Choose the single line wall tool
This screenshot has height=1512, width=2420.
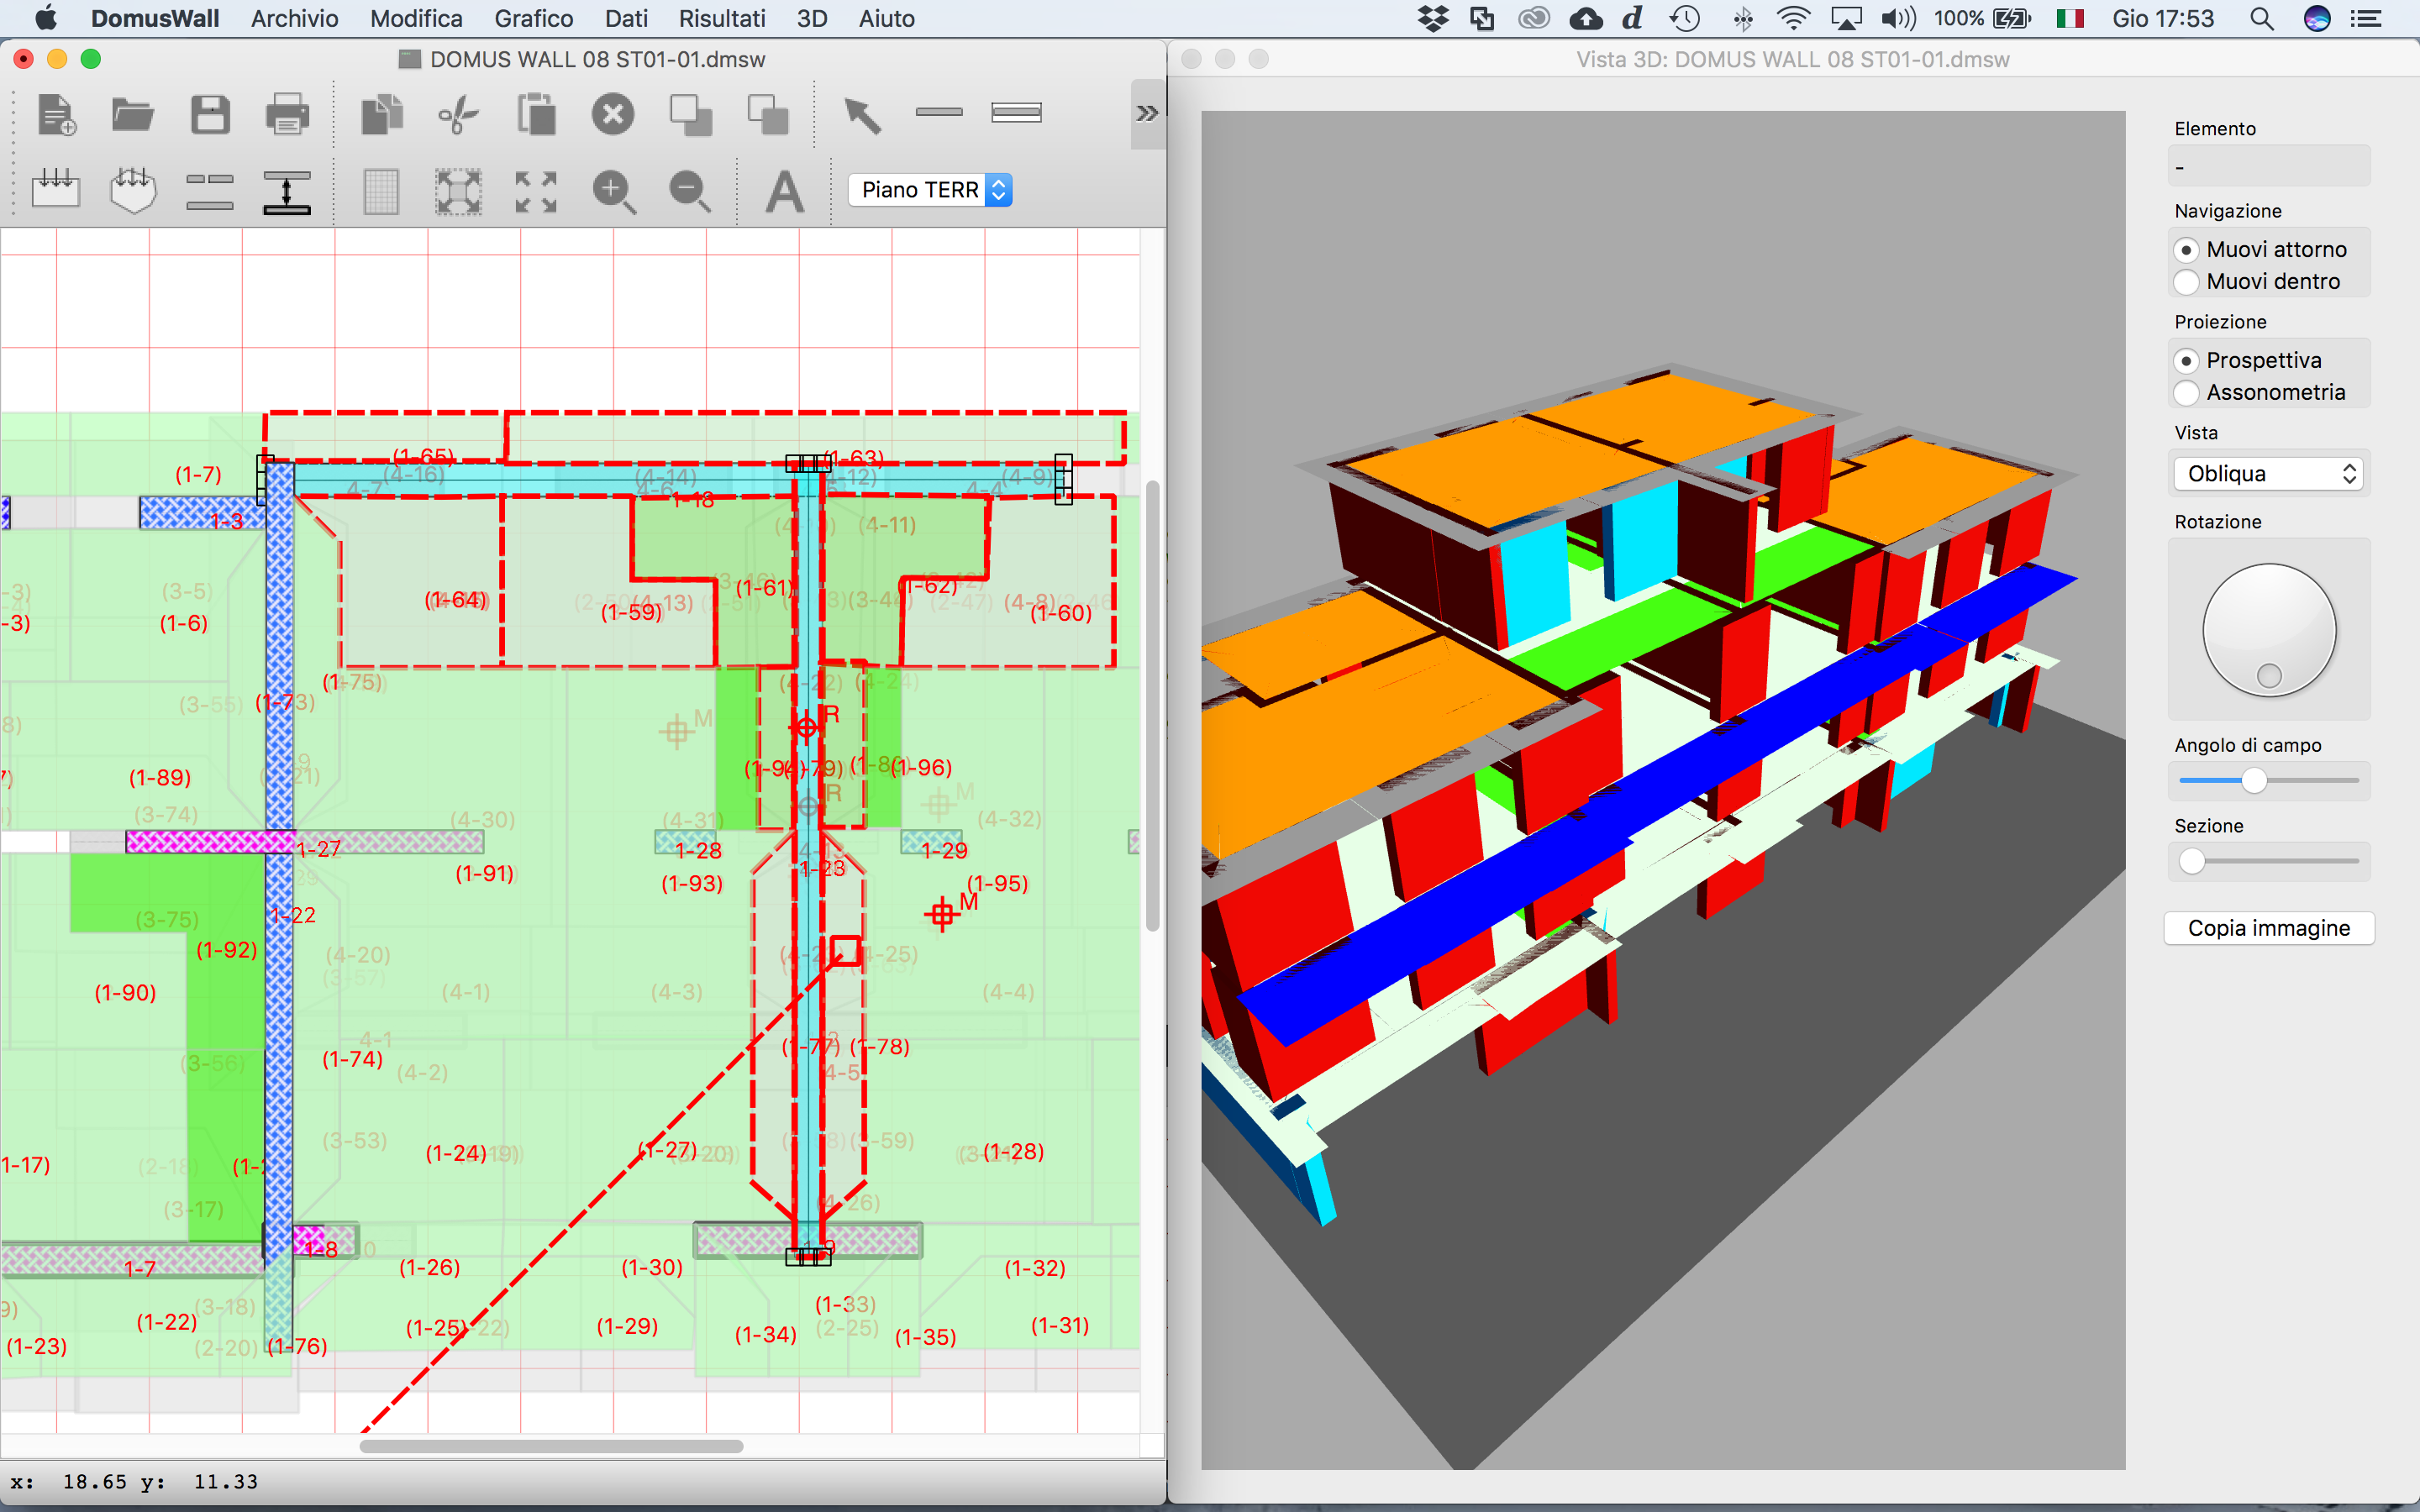939,112
